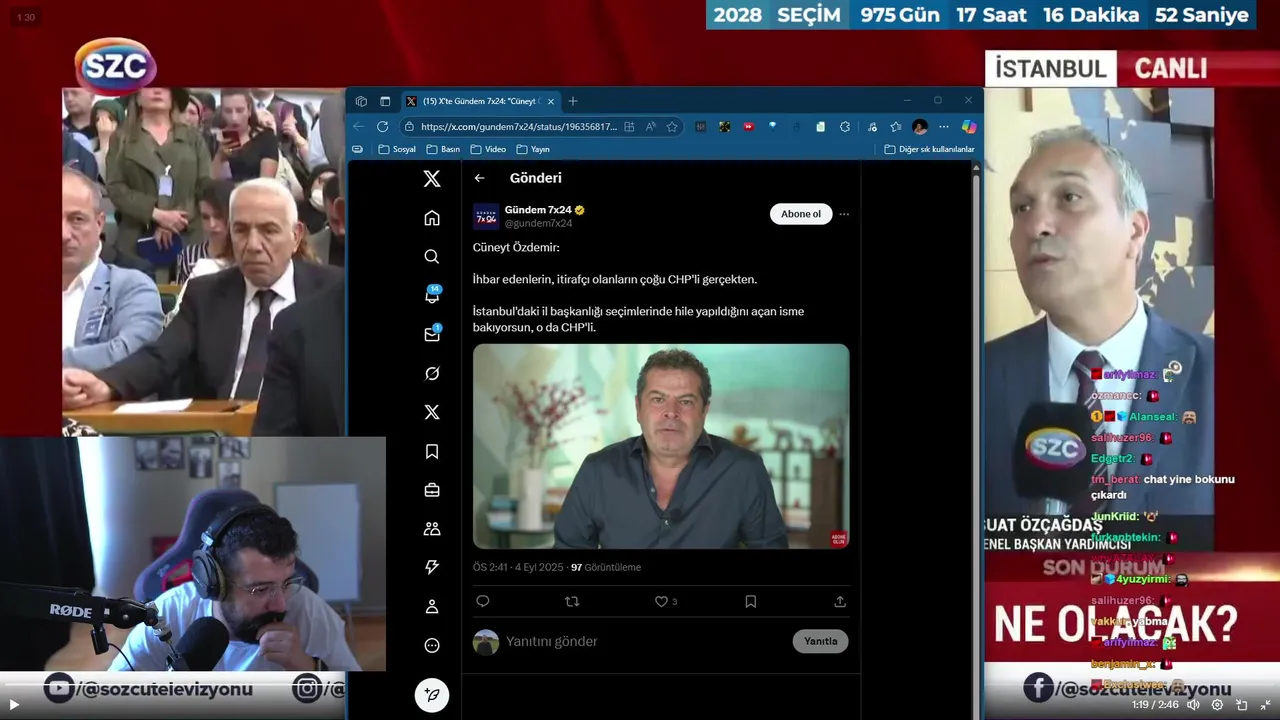
Task: Compose a new post with the feather button
Action: [x=432, y=694]
